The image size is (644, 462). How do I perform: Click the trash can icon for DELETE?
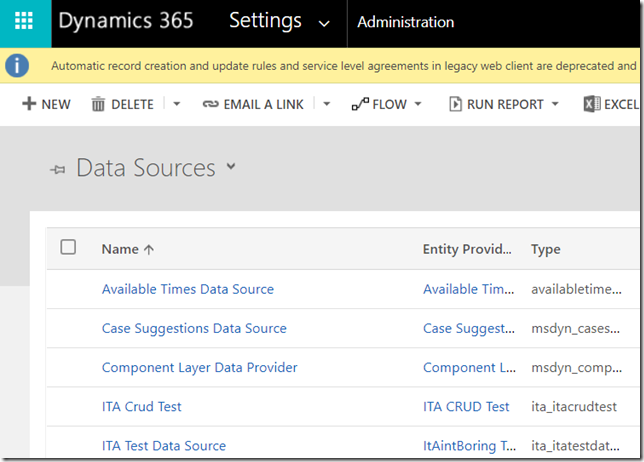click(x=98, y=104)
